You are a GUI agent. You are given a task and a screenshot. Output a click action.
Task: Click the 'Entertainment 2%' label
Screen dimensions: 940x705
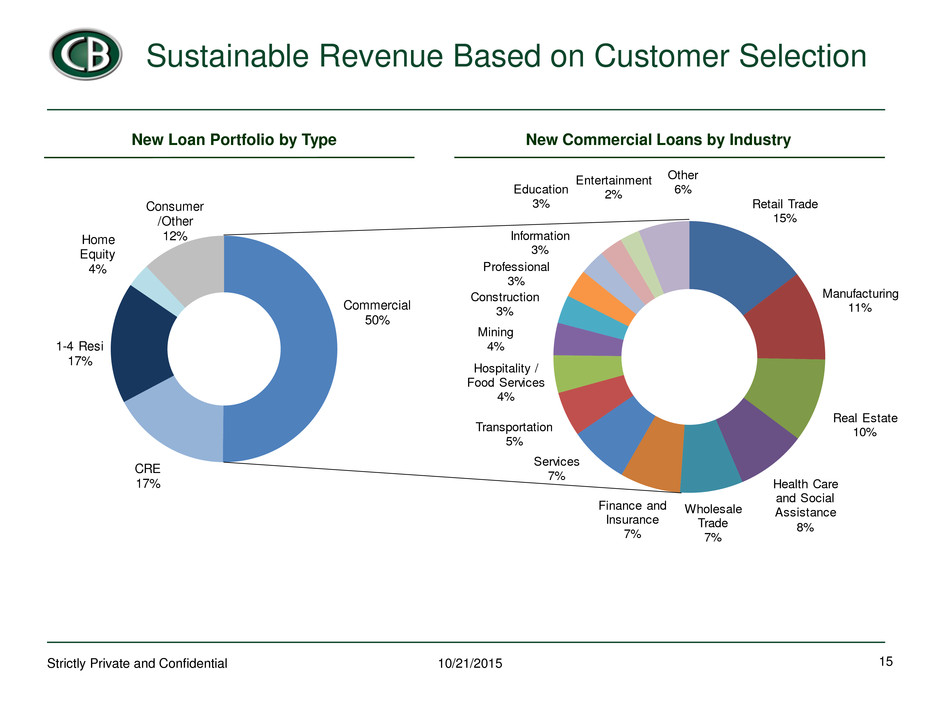click(613, 187)
